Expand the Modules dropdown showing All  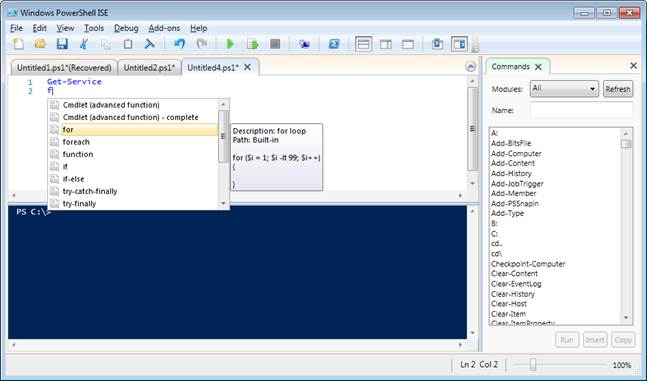click(564, 89)
